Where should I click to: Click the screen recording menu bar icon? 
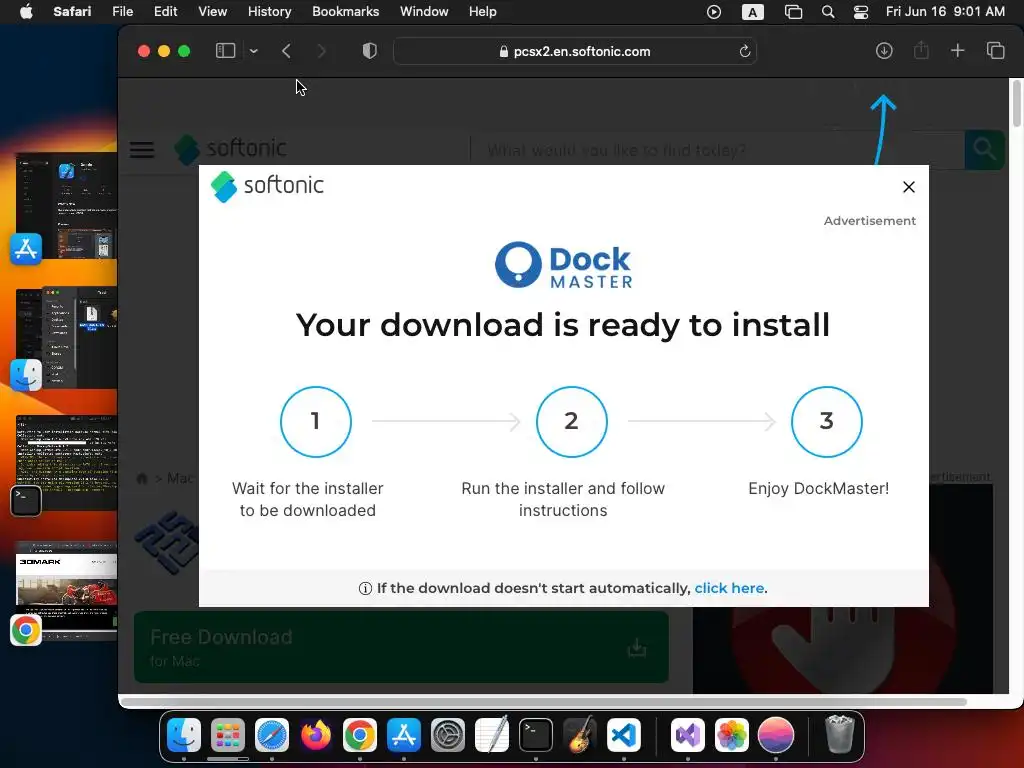tap(714, 12)
